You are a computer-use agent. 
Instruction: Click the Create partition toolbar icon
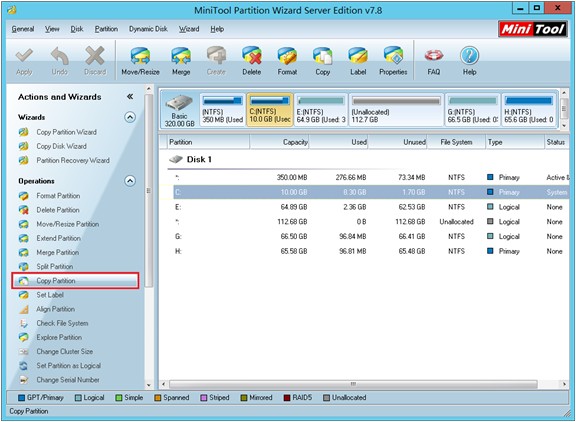(216, 61)
